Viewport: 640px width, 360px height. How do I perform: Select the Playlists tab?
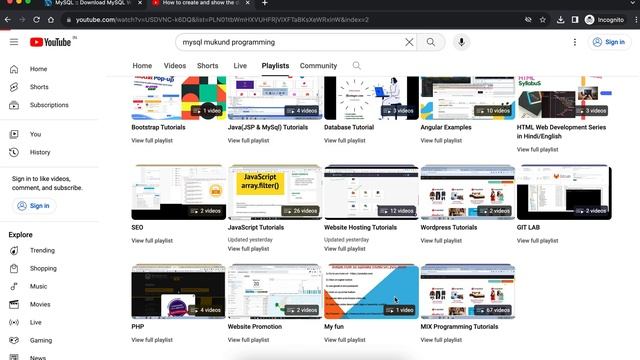275,66
